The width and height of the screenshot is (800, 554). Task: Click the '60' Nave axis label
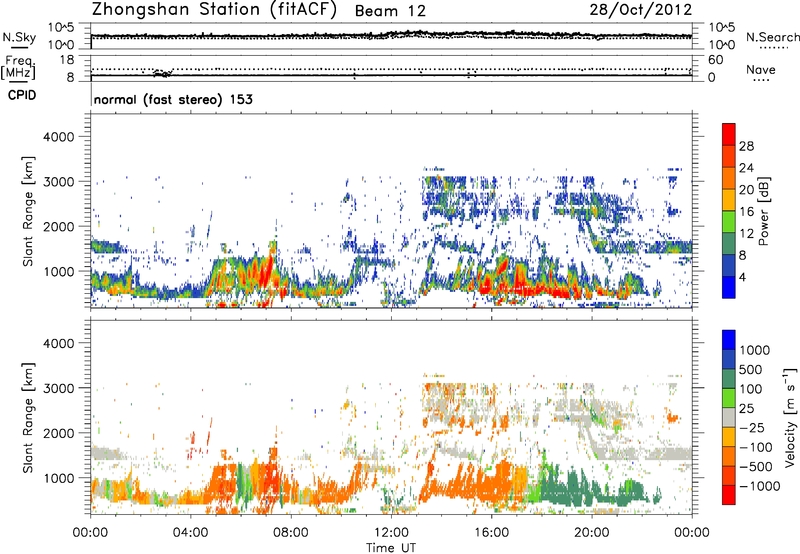coord(715,60)
